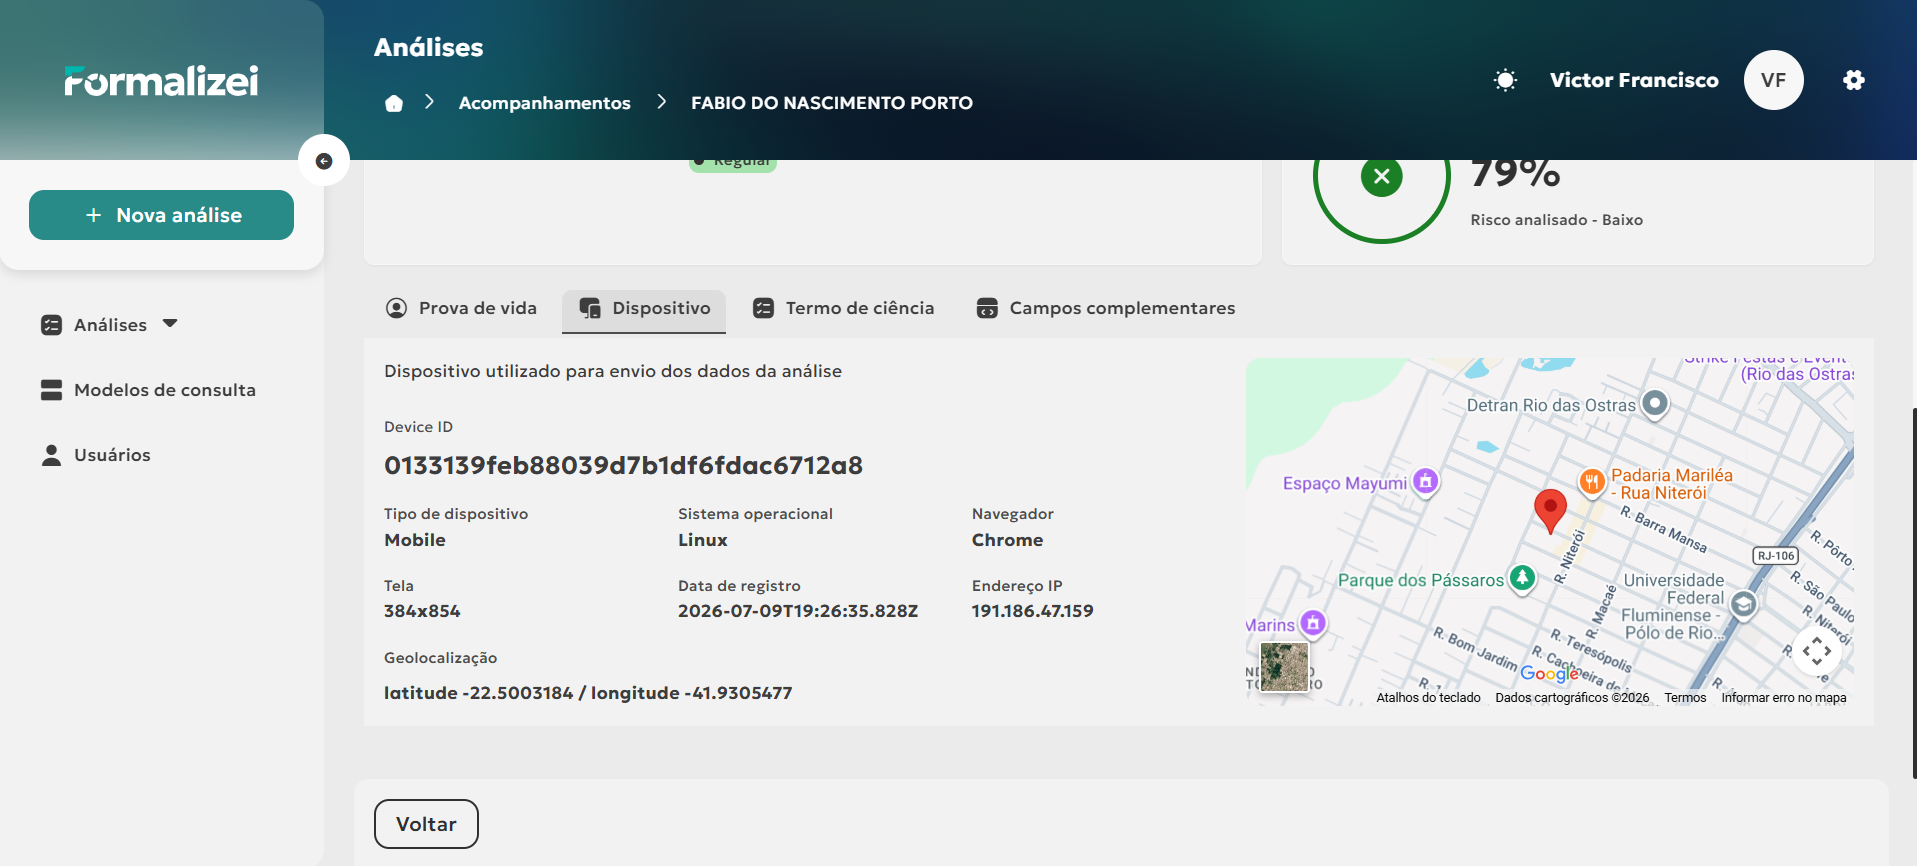
Task: Toggle light theme sun icon
Action: pyautogui.click(x=1505, y=80)
